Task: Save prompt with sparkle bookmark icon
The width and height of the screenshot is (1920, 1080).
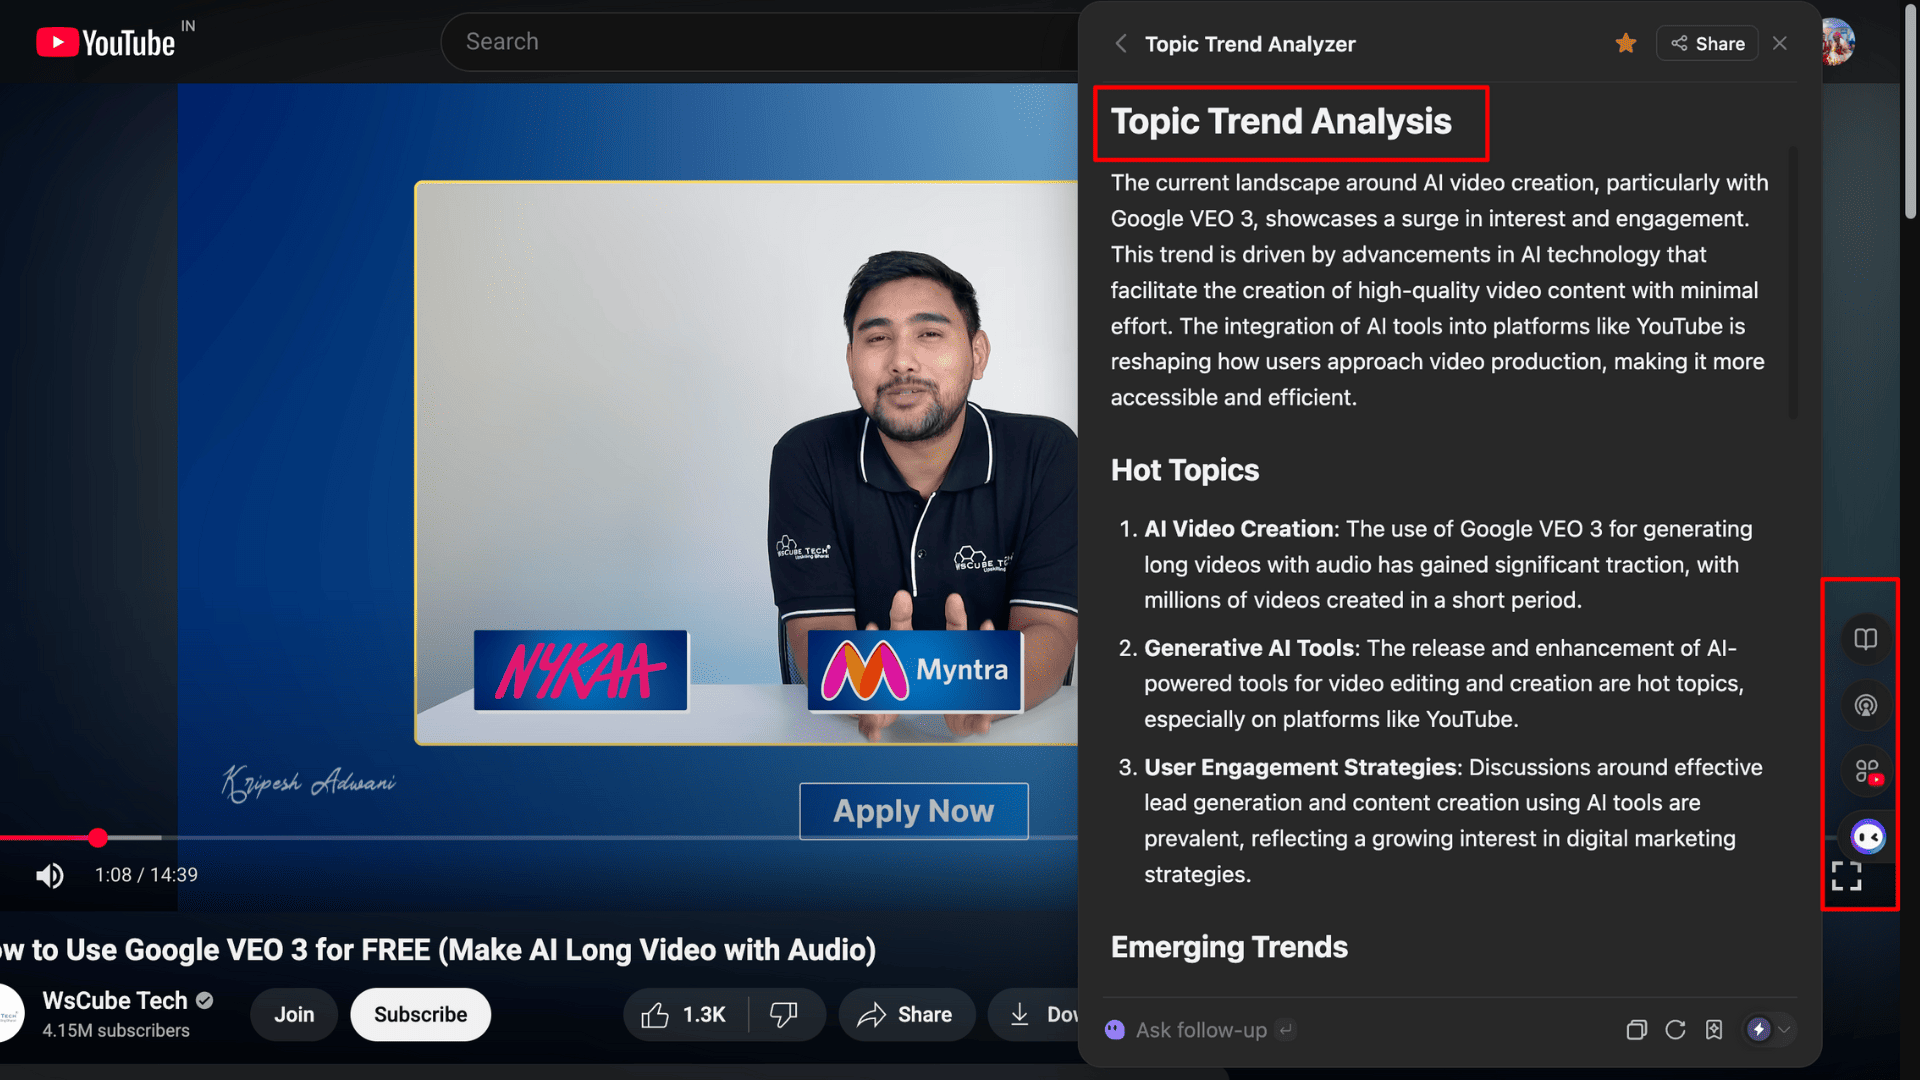Action: point(1714,1030)
